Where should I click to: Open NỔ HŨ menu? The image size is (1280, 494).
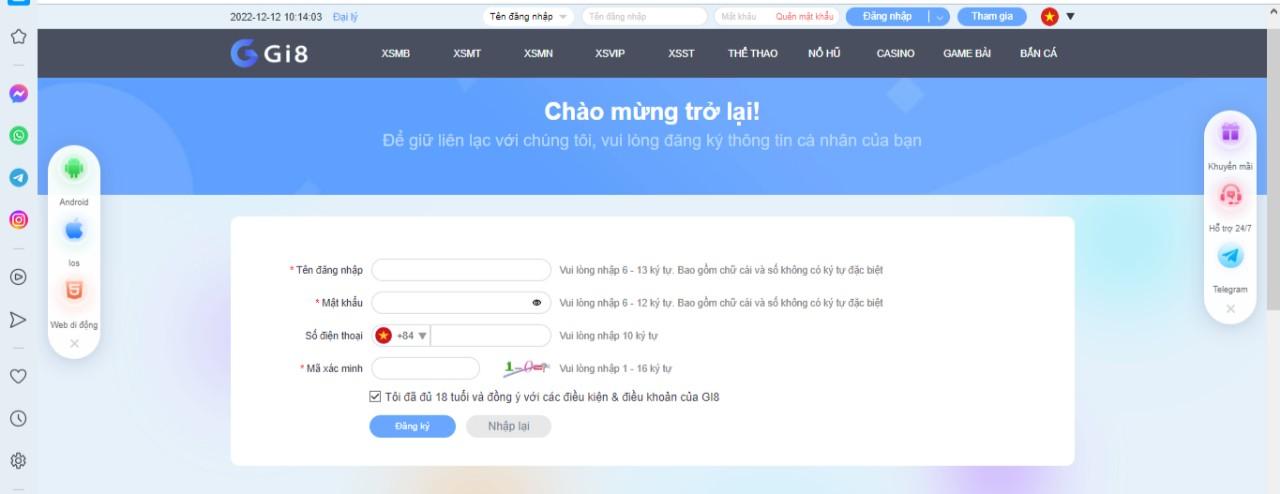click(824, 53)
